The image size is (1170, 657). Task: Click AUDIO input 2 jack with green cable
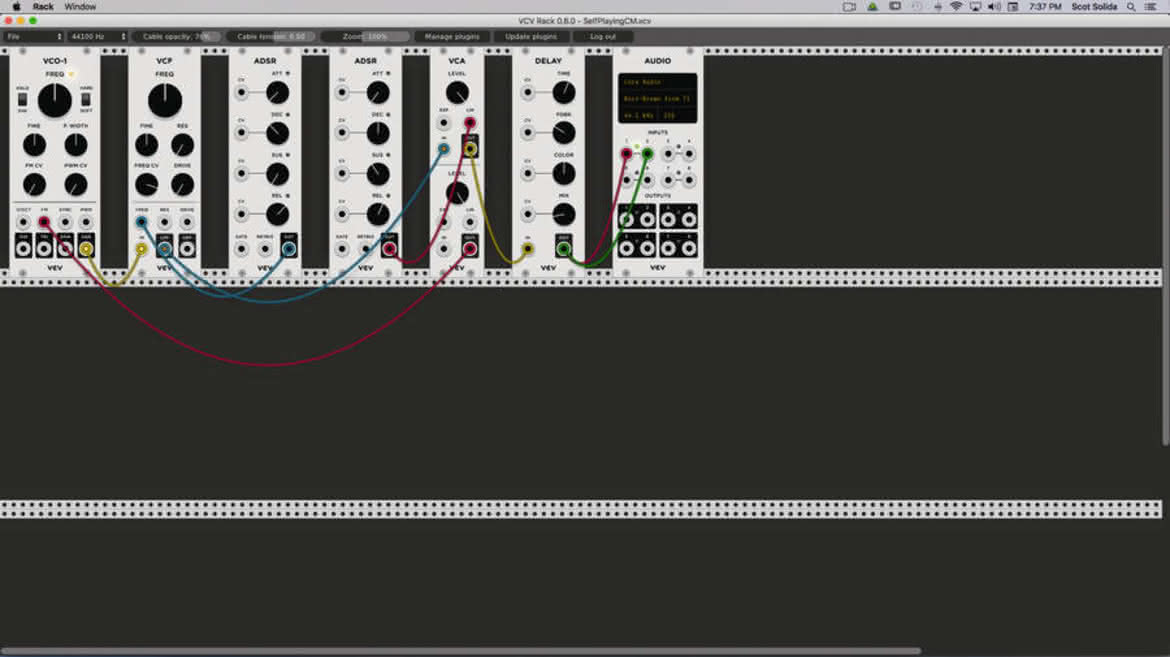point(647,154)
